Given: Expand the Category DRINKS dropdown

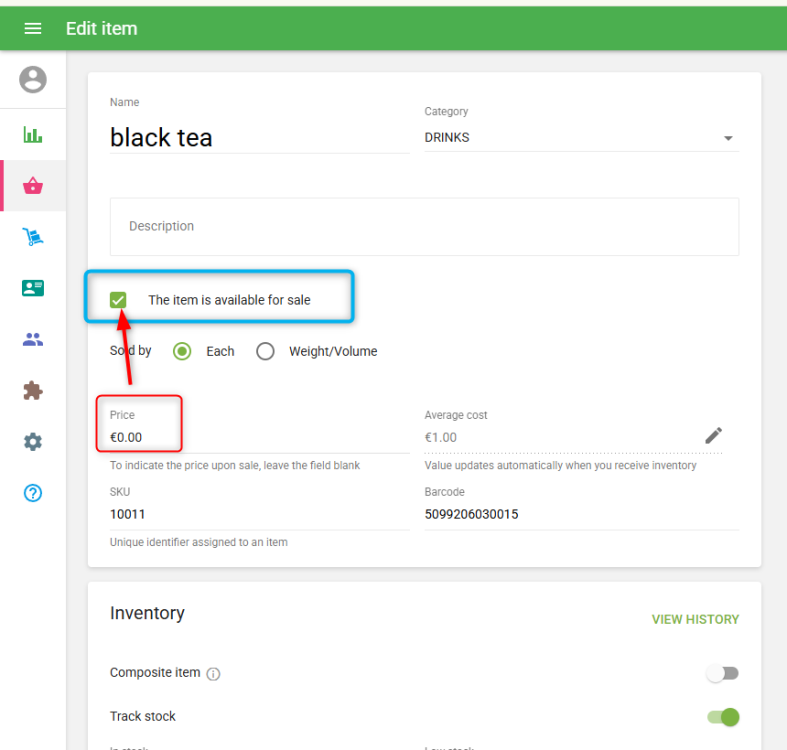Looking at the screenshot, I should pyautogui.click(x=728, y=138).
